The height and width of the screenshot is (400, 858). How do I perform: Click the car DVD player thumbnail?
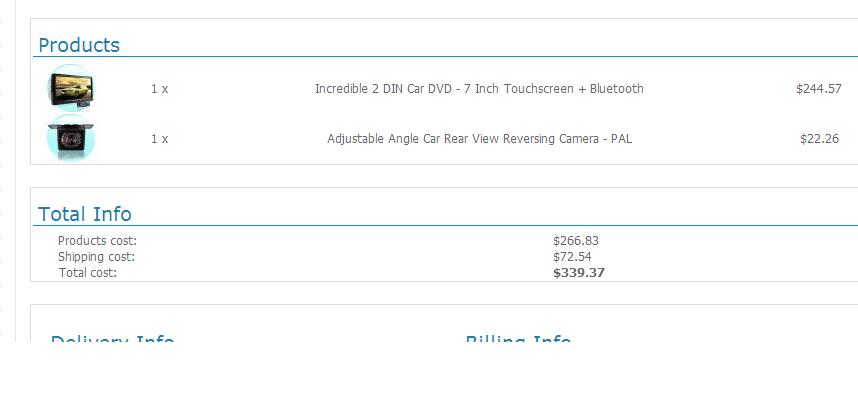(71, 88)
